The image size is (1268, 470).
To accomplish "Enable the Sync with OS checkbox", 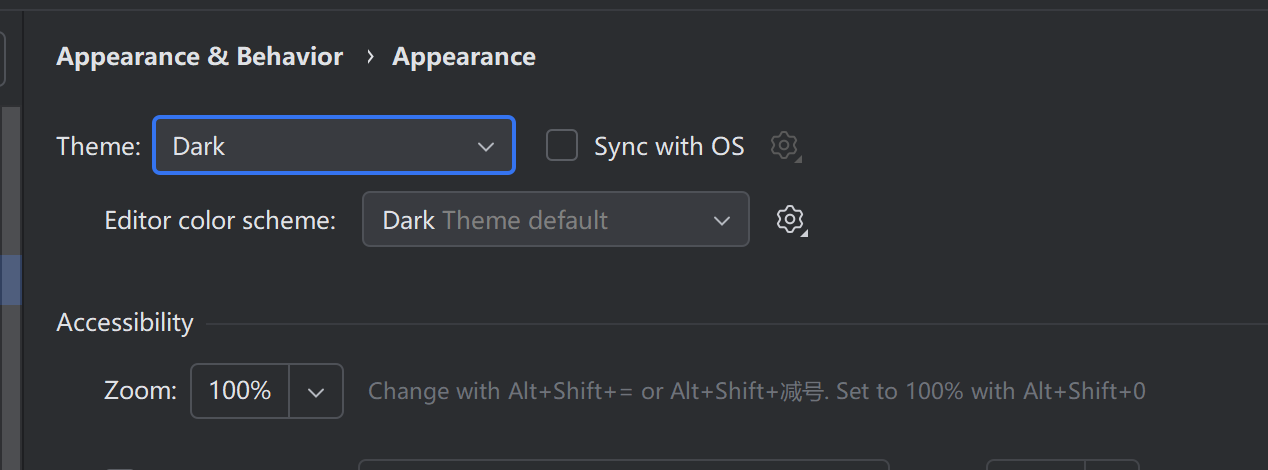I will [x=562, y=146].
